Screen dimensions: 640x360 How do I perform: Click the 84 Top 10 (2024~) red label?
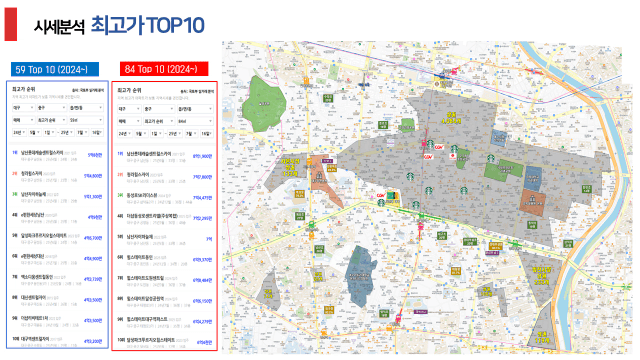tap(164, 69)
